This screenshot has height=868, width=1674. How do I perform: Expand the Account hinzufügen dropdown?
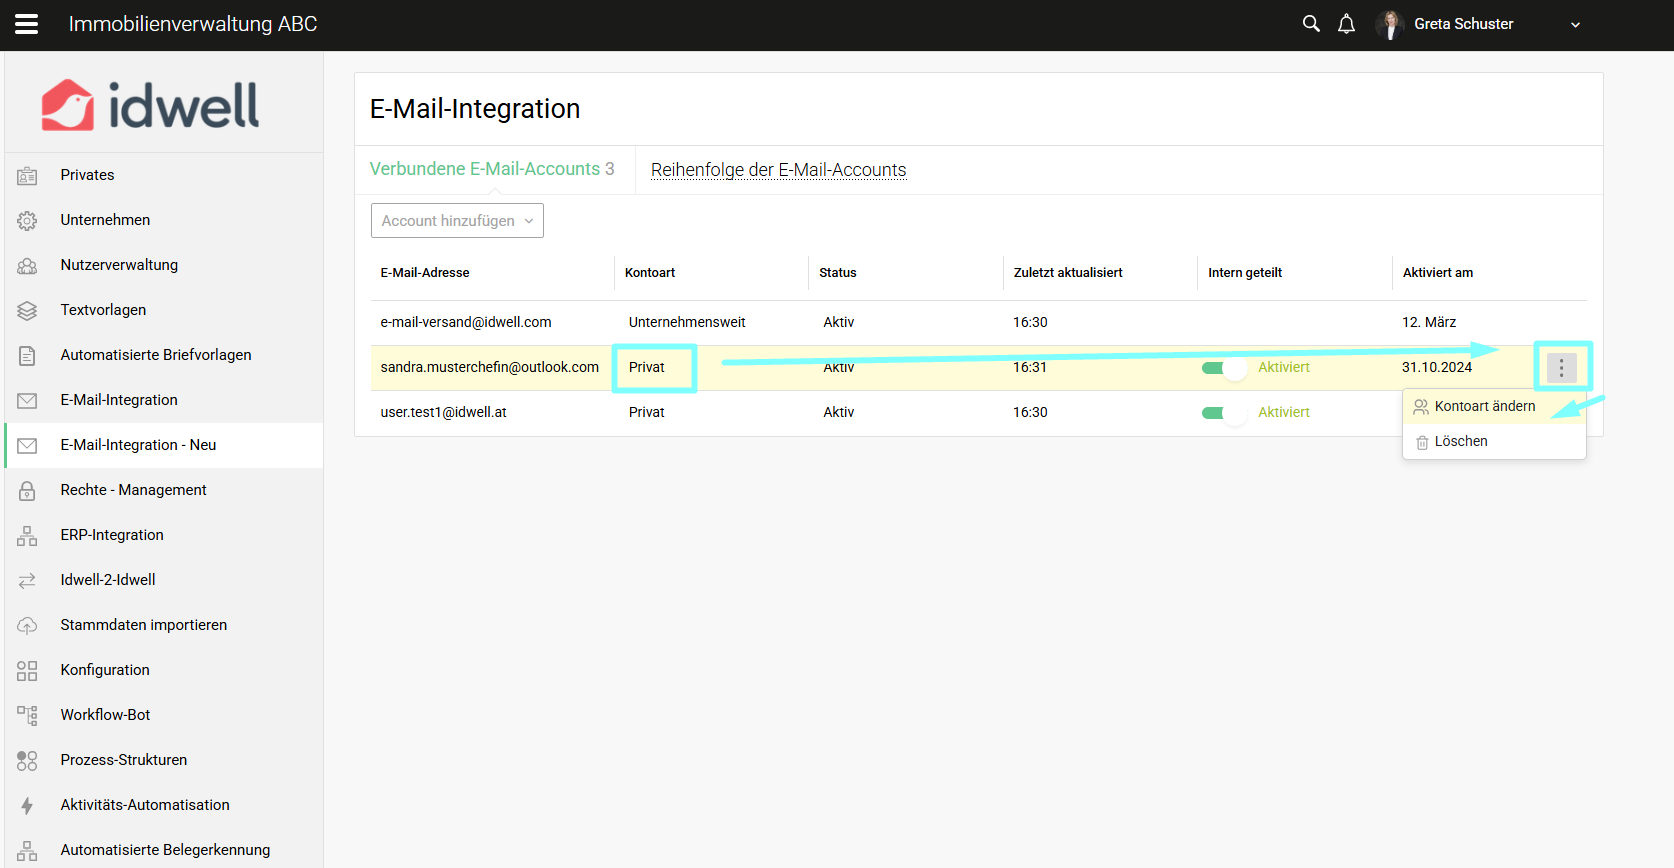[x=457, y=221]
